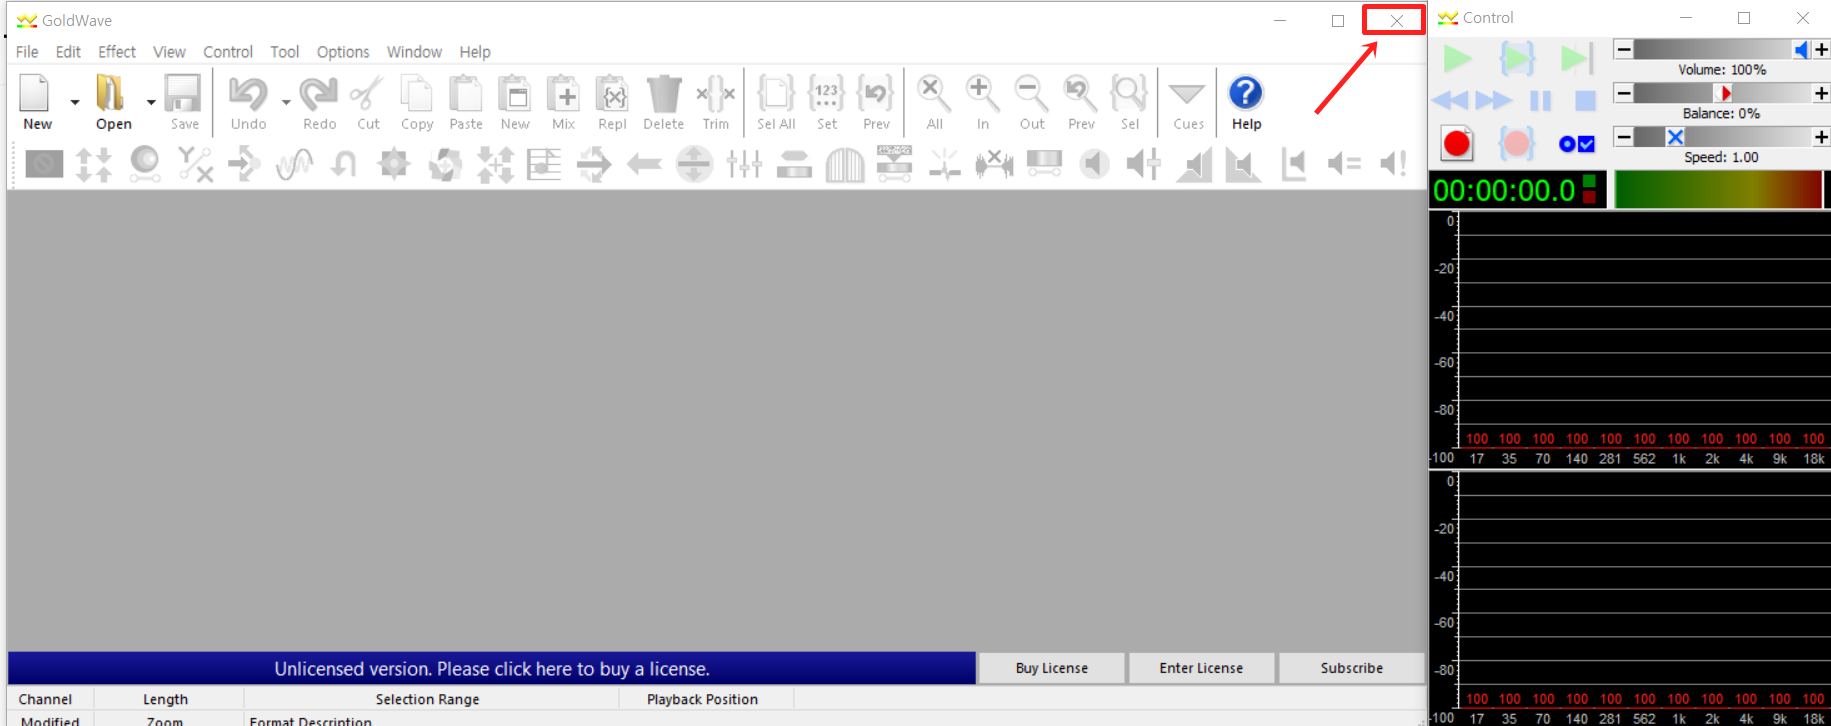Click the fade out effect icon
The image size is (1831, 726).
[x=1243, y=163]
